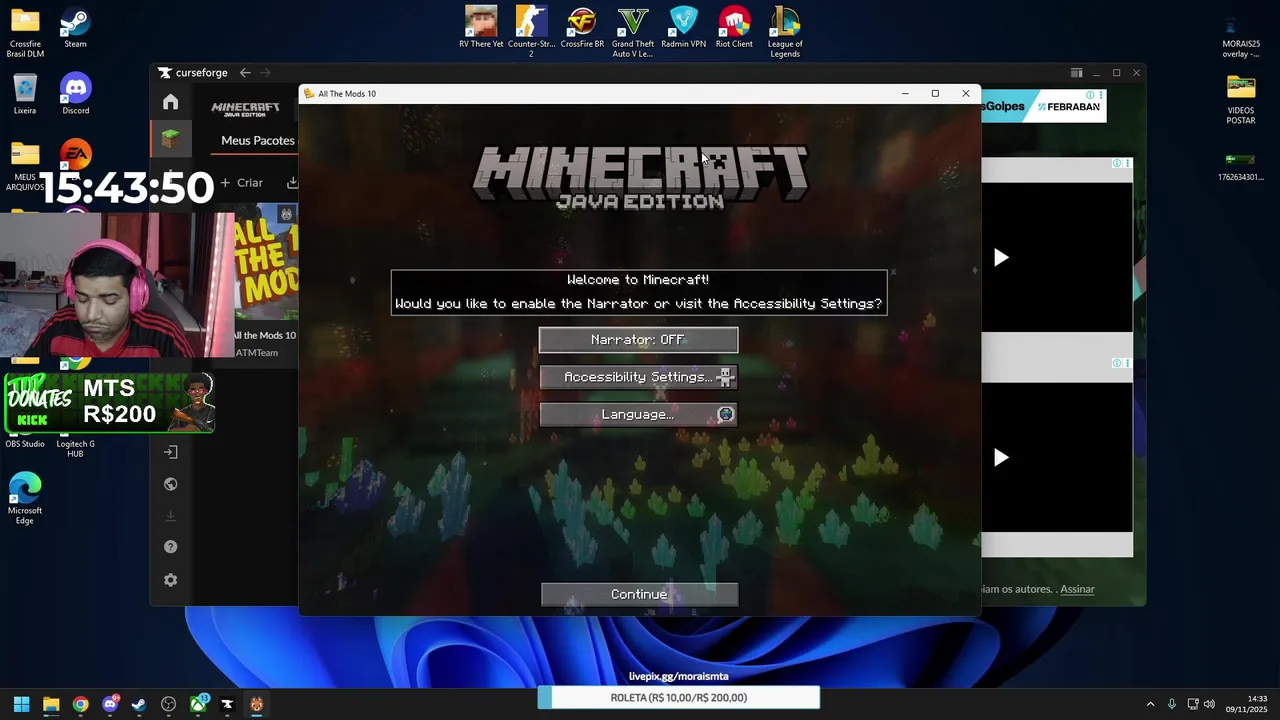This screenshot has height=720, width=1280.
Task: Open RV There Yet desktop shortcut
Action: click(x=481, y=27)
